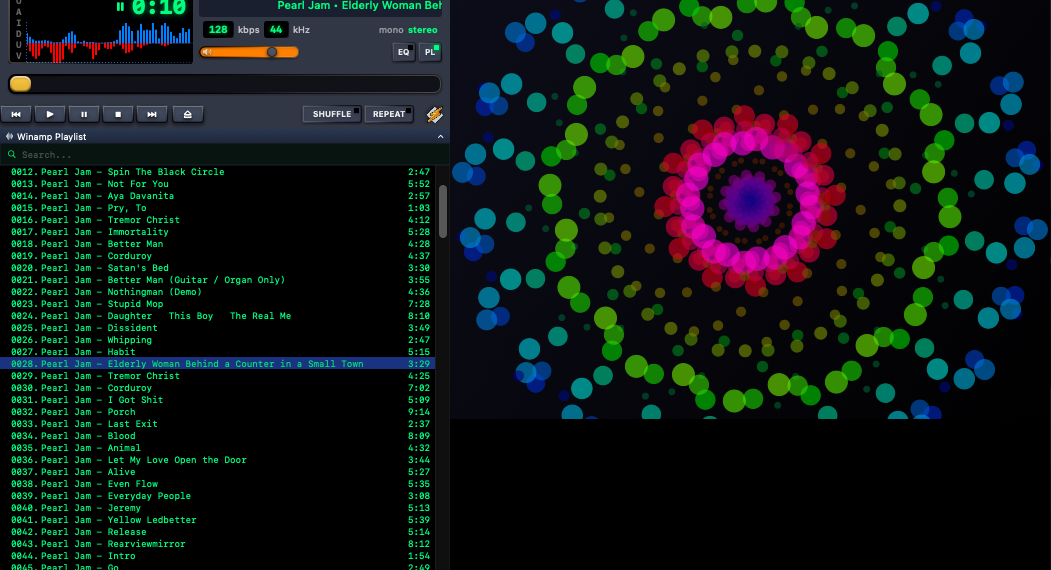Stop playback with the Stop button
1051x570 pixels.
click(x=118, y=114)
